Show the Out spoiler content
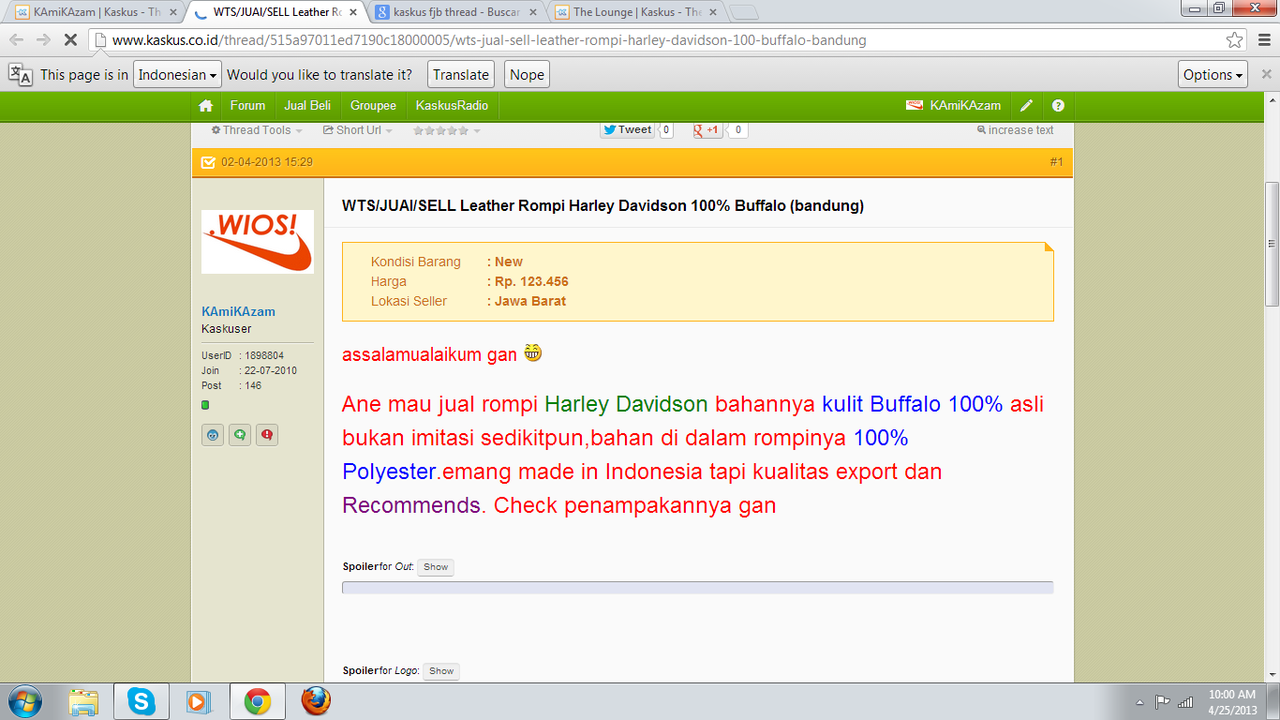The width and height of the screenshot is (1280, 720). point(436,567)
